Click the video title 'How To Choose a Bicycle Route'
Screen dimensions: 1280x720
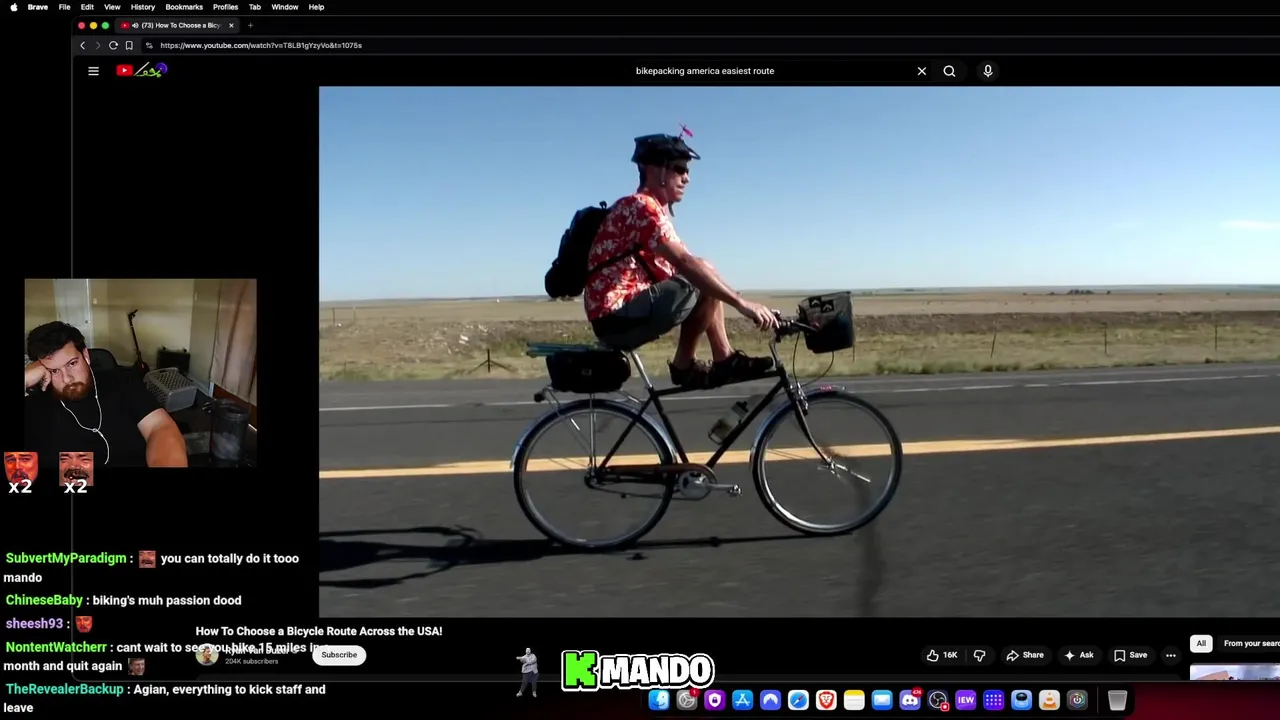click(x=319, y=631)
